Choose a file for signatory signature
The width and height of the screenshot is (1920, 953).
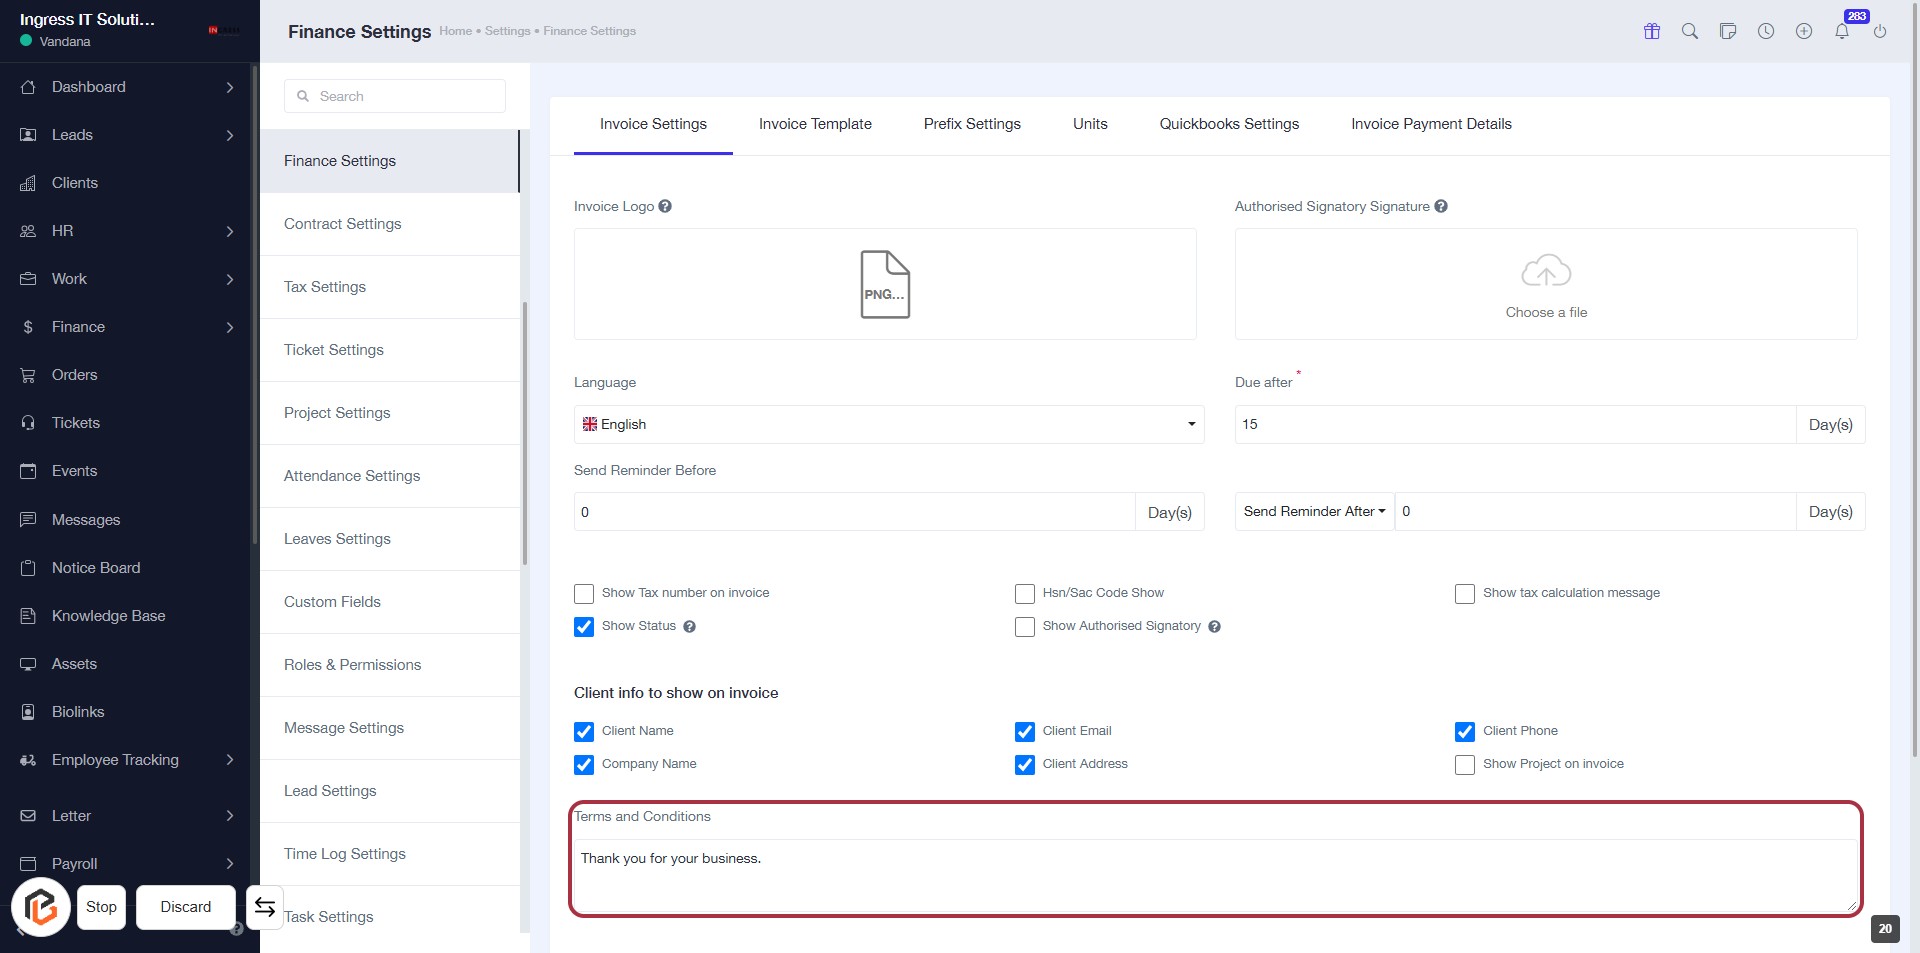tap(1545, 285)
